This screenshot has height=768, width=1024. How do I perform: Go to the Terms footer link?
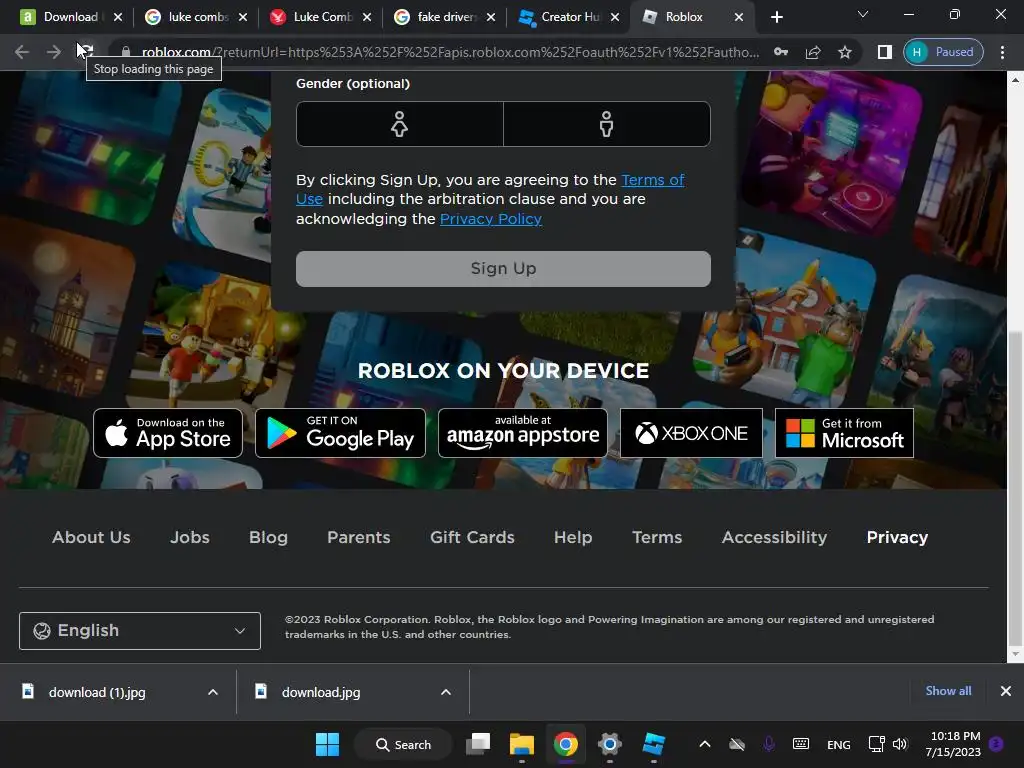pos(657,537)
